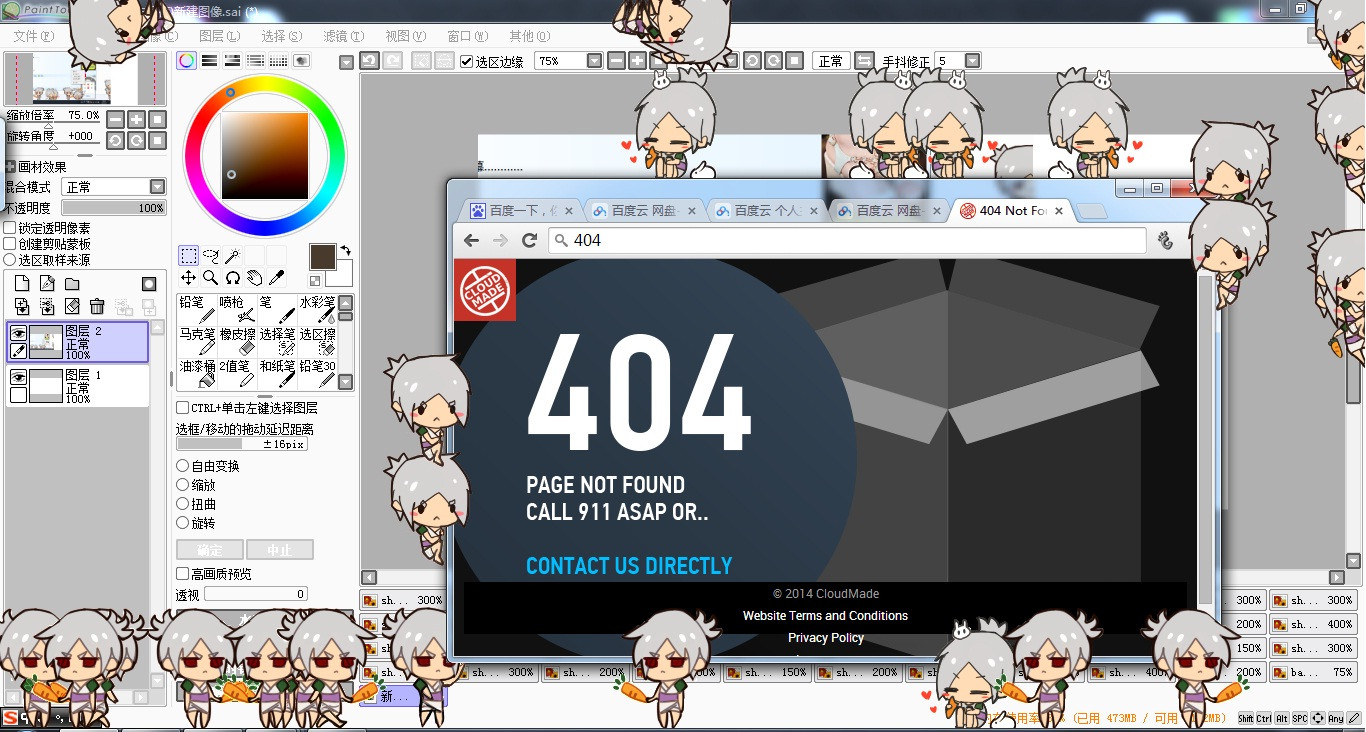Choose the 铅笔 pencil brush
The height and width of the screenshot is (732, 1366).
pos(197,309)
